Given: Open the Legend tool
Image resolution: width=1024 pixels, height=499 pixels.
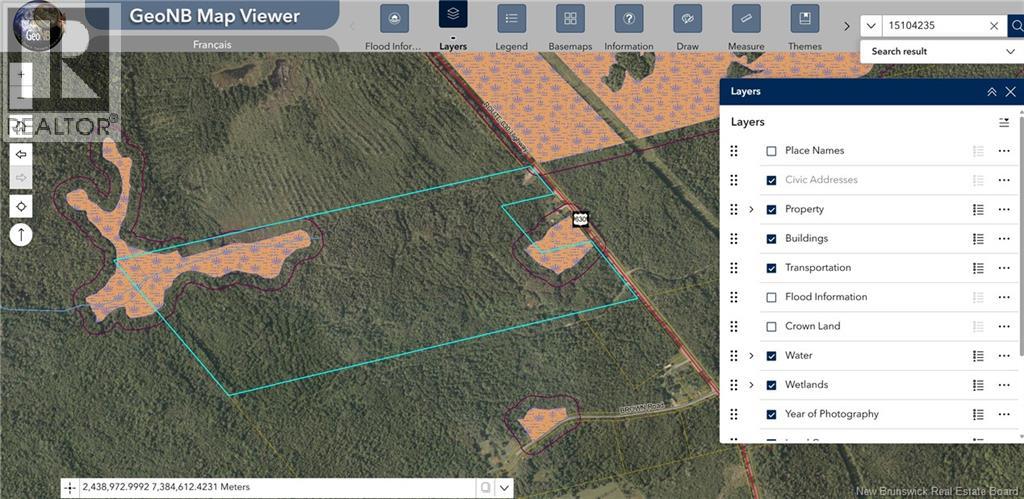Looking at the screenshot, I should (511, 18).
